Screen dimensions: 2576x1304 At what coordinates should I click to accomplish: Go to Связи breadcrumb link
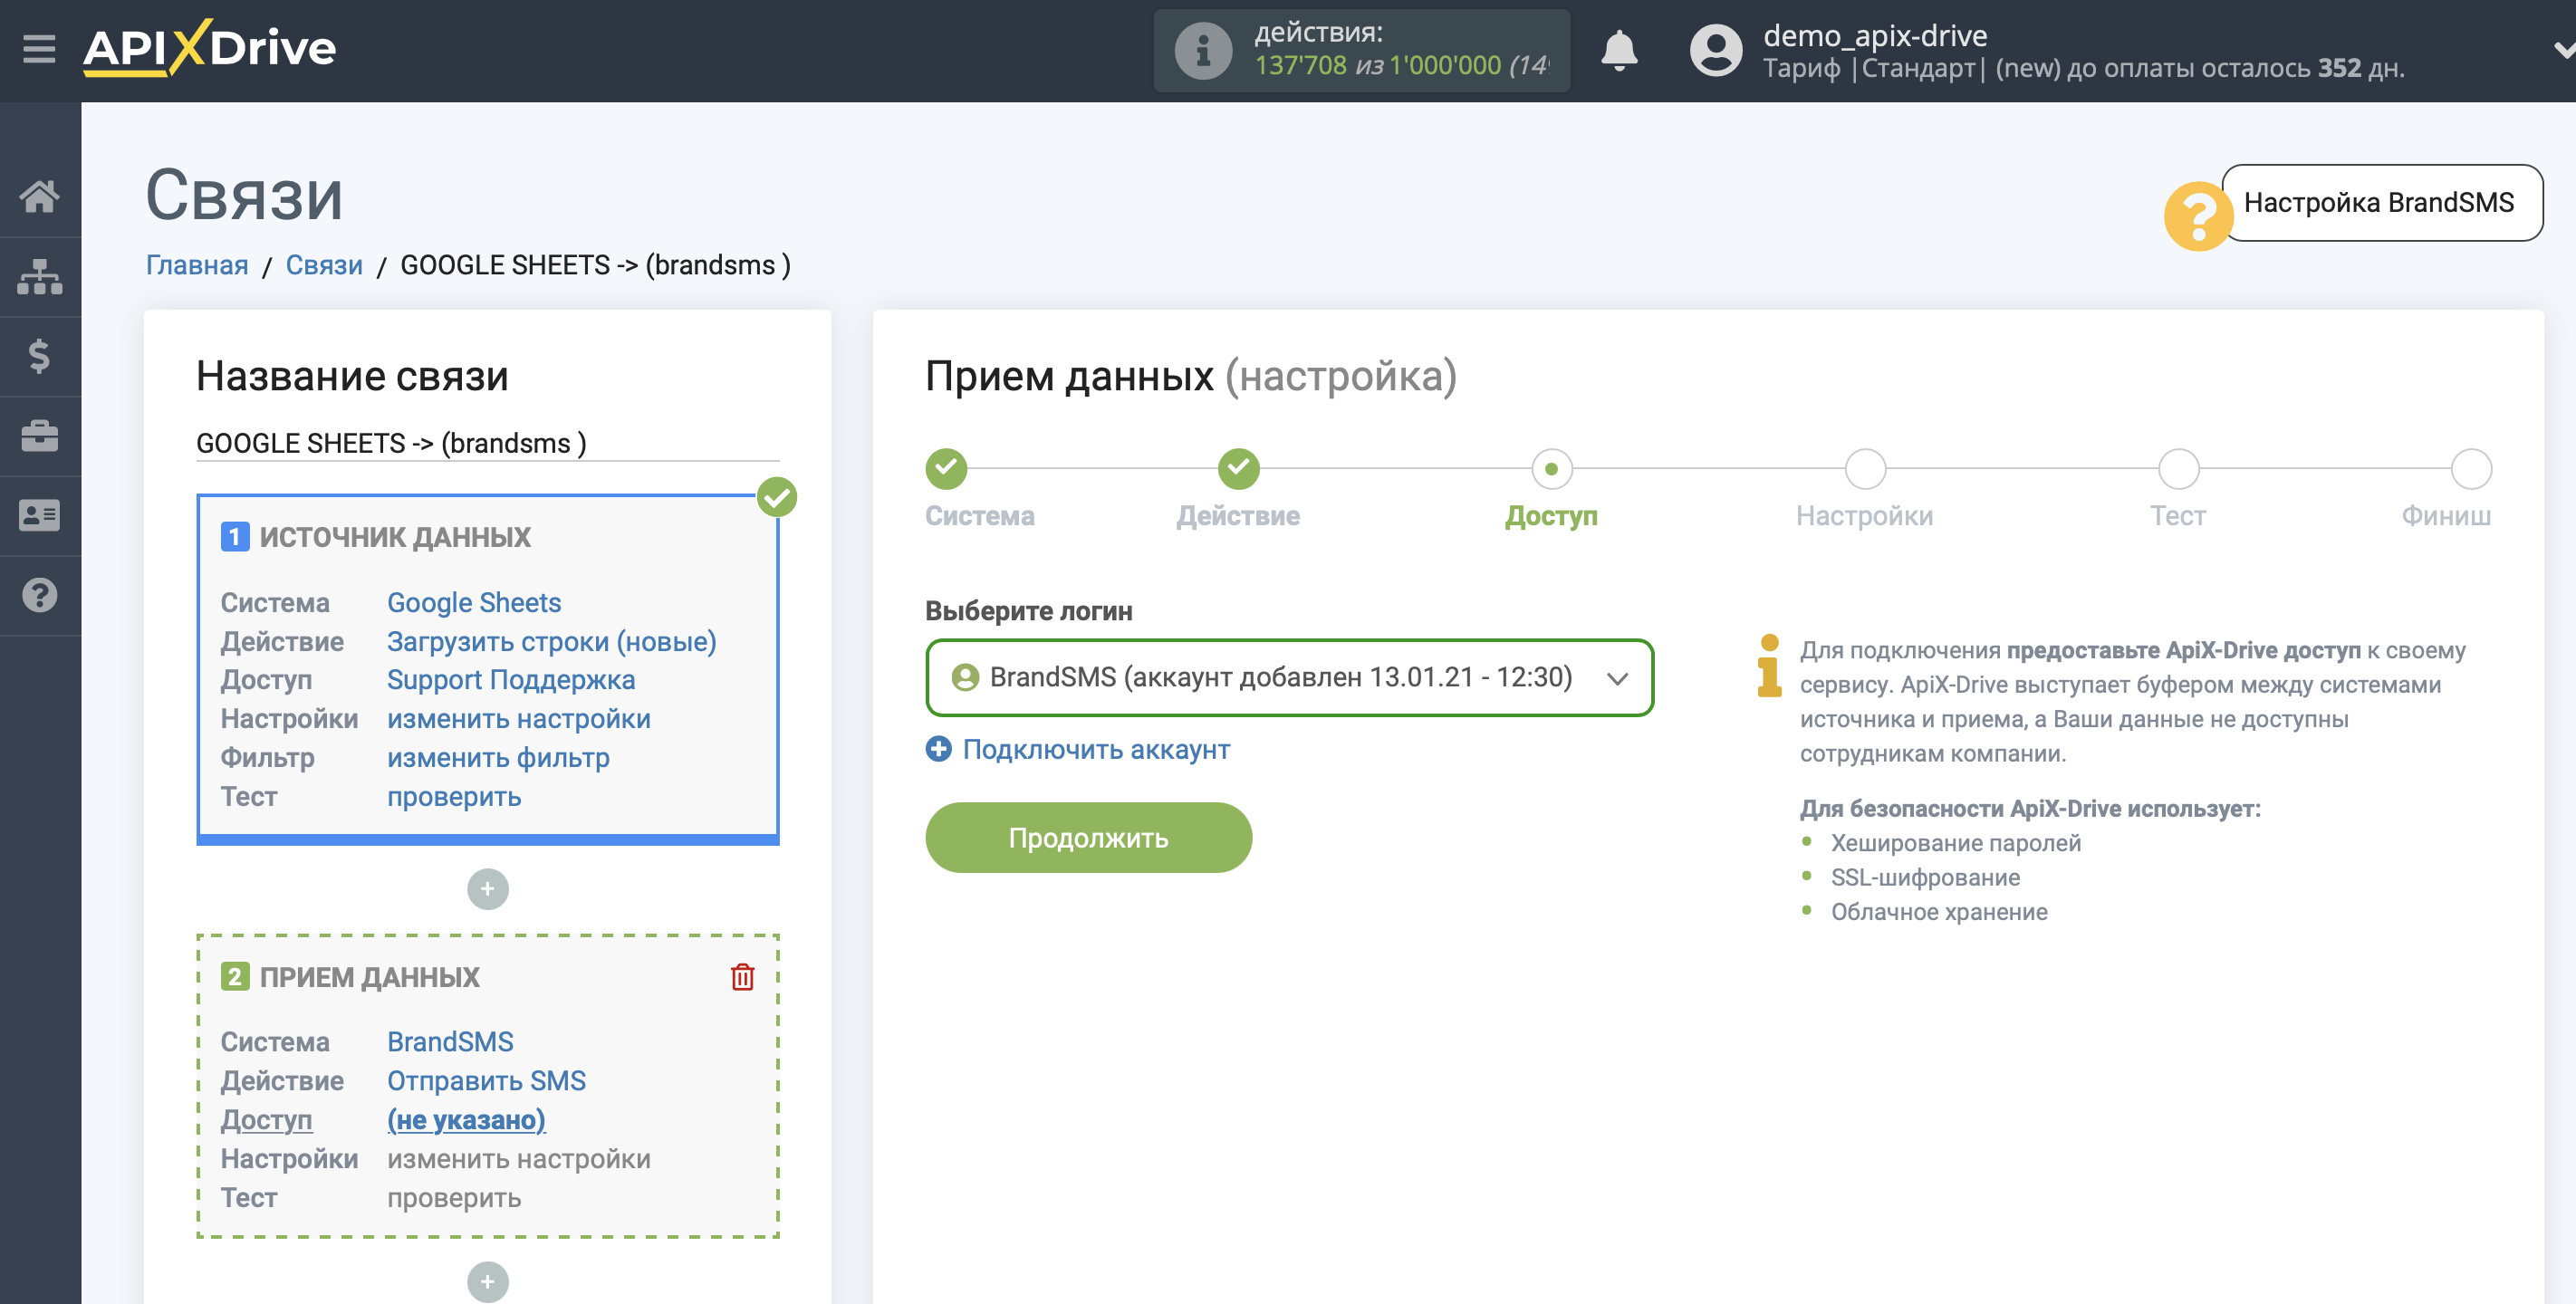tap(324, 265)
